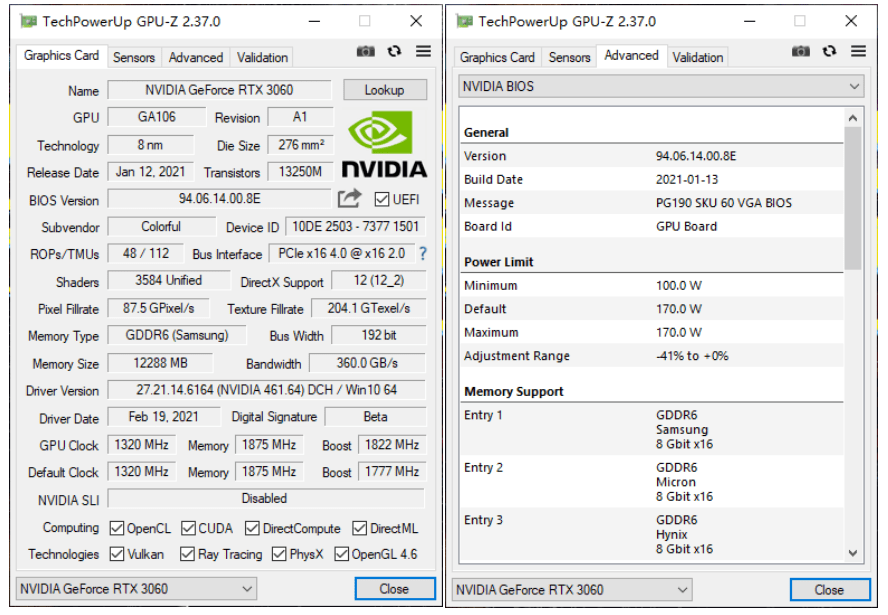Click GPU-Z app icon in right title bar
Screen dimensions: 888x615
tap(464, 22)
